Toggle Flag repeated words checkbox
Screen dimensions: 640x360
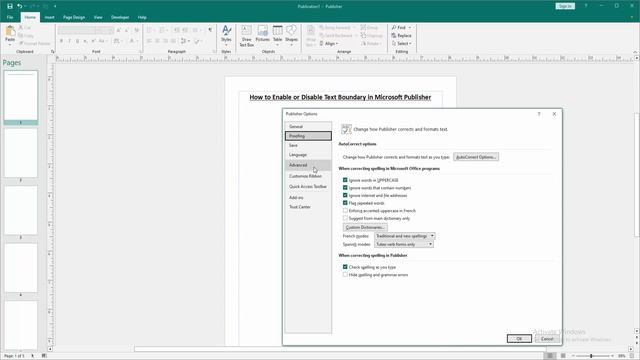click(x=345, y=203)
